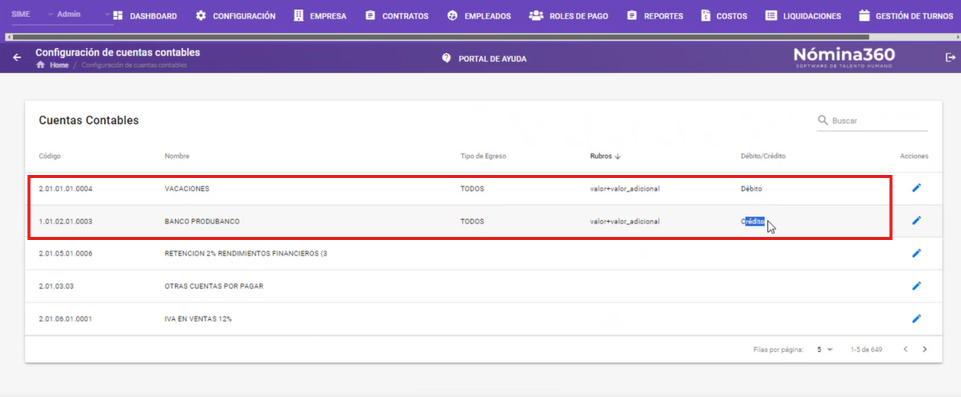This screenshot has width=961, height=397.
Task: Edit the OTRAS CUENTAS POR PAGAR row
Action: (916, 285)
